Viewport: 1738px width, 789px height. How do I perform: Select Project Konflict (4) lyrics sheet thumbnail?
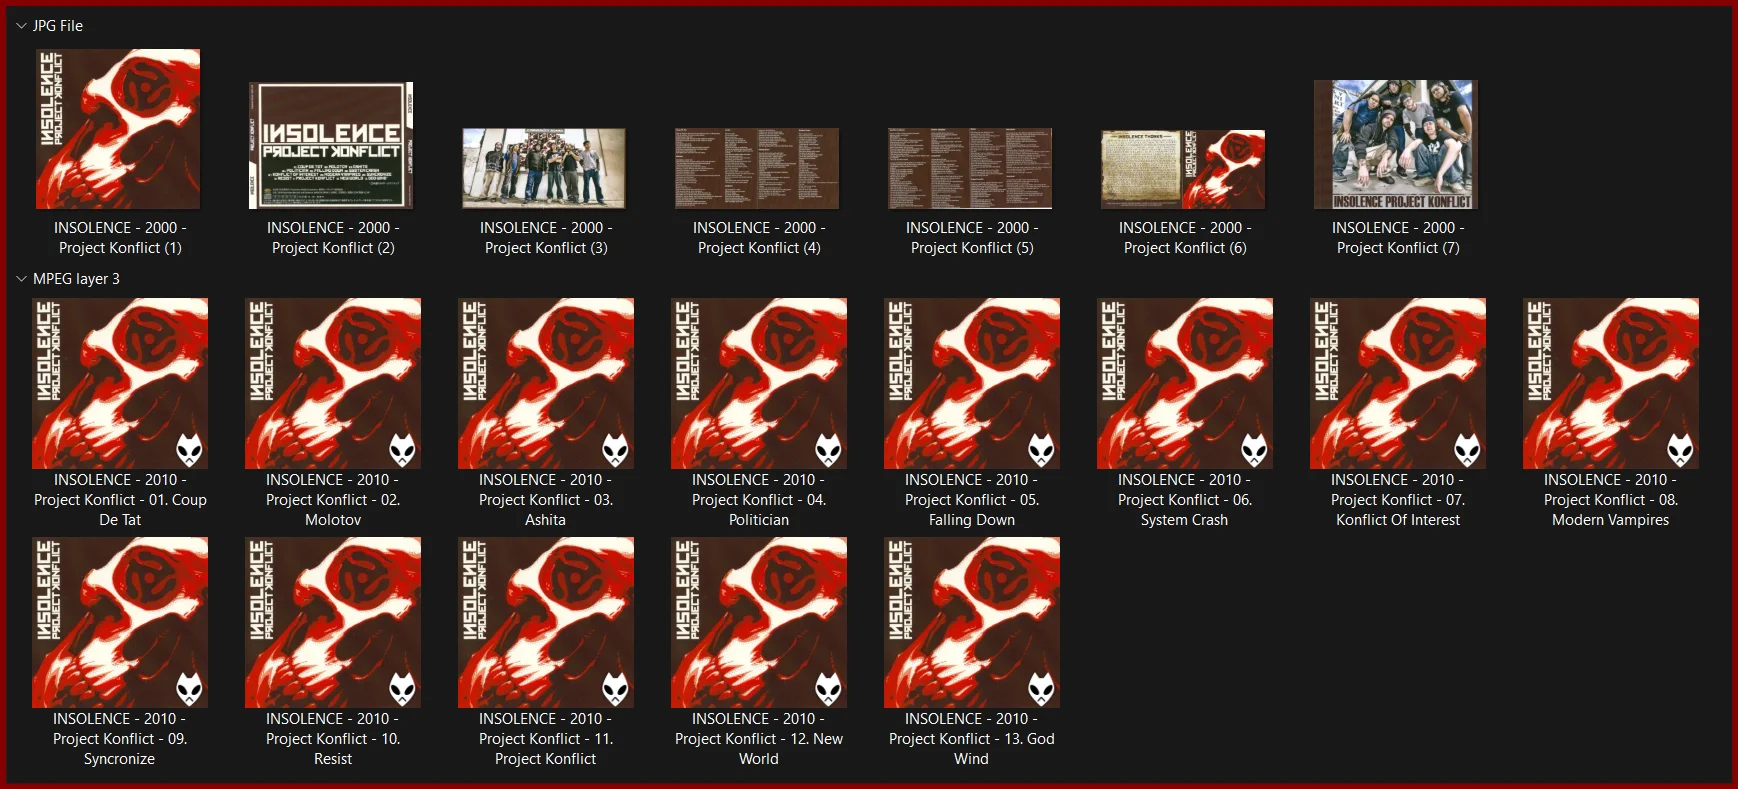(x=757, y=168)
